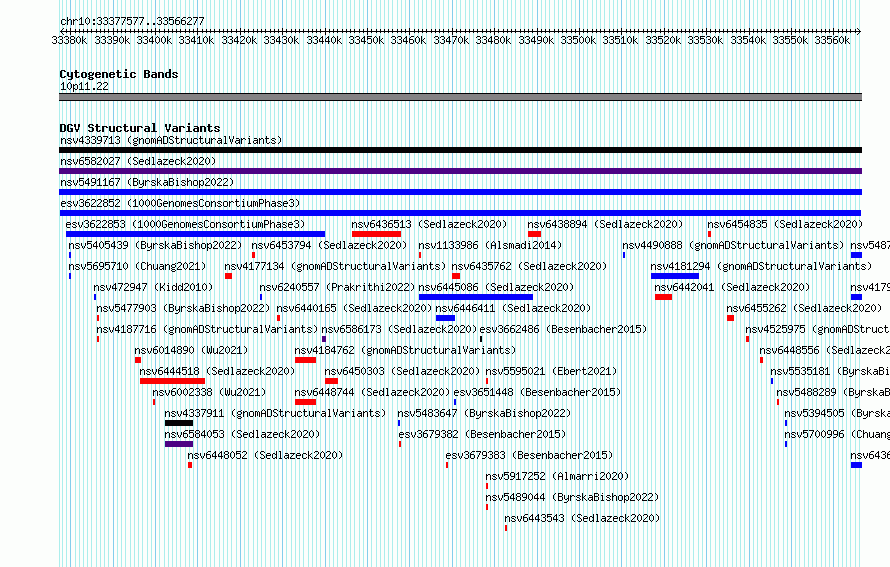Open nsv5595021 (Ebert2021) label
The width and height of the screenshot is (890, 567).
pyautogui.click(x=551, y=371)
